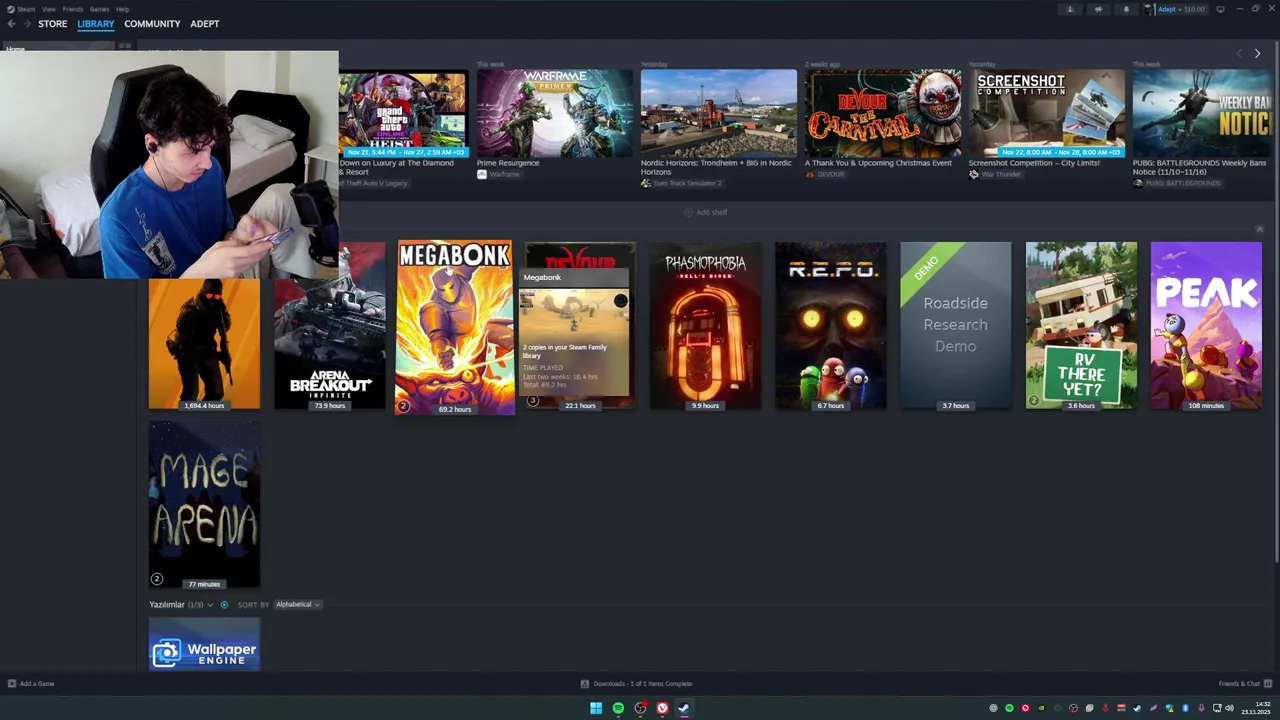Open Devour Carnival news card
The width and height of the screenshot is (1280, 720).
point(883,115)
